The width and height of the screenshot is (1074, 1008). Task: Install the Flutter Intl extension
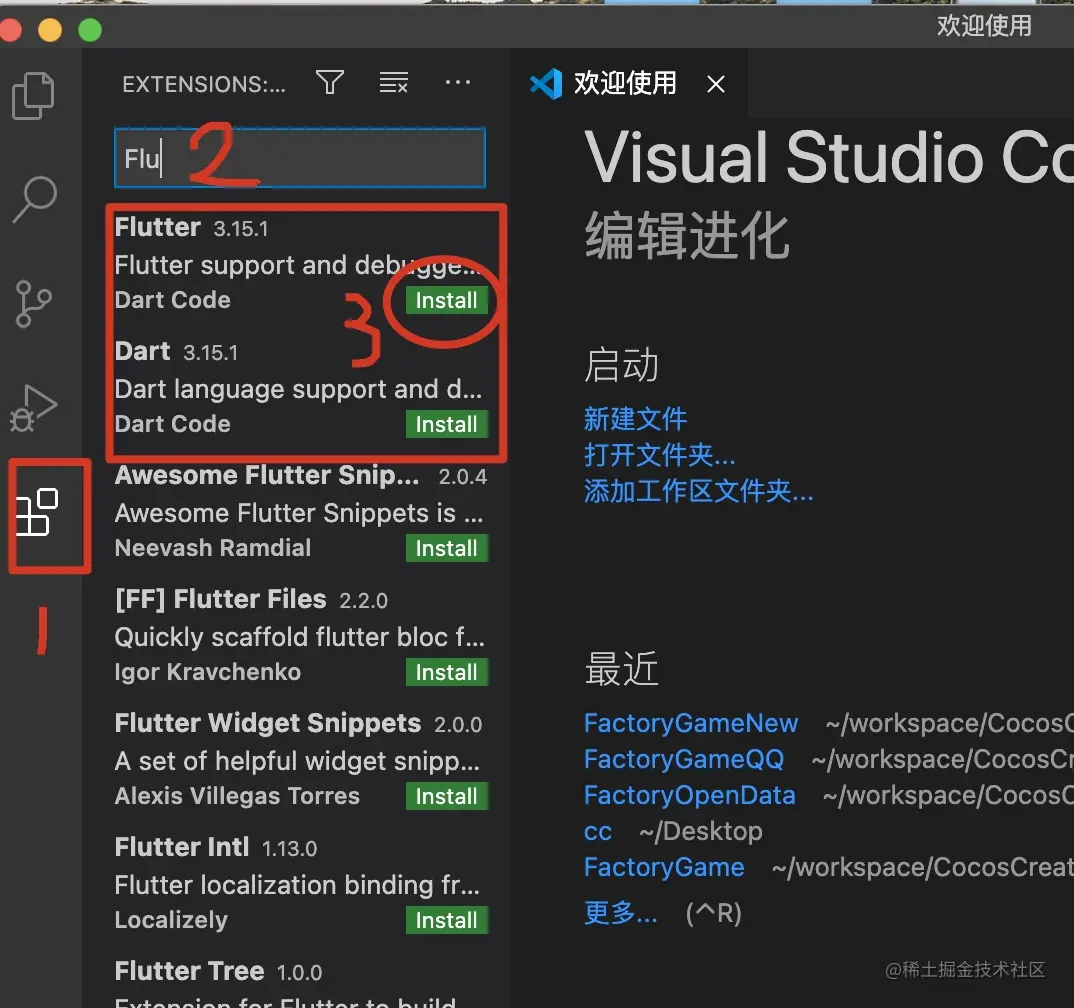(447, 920)
